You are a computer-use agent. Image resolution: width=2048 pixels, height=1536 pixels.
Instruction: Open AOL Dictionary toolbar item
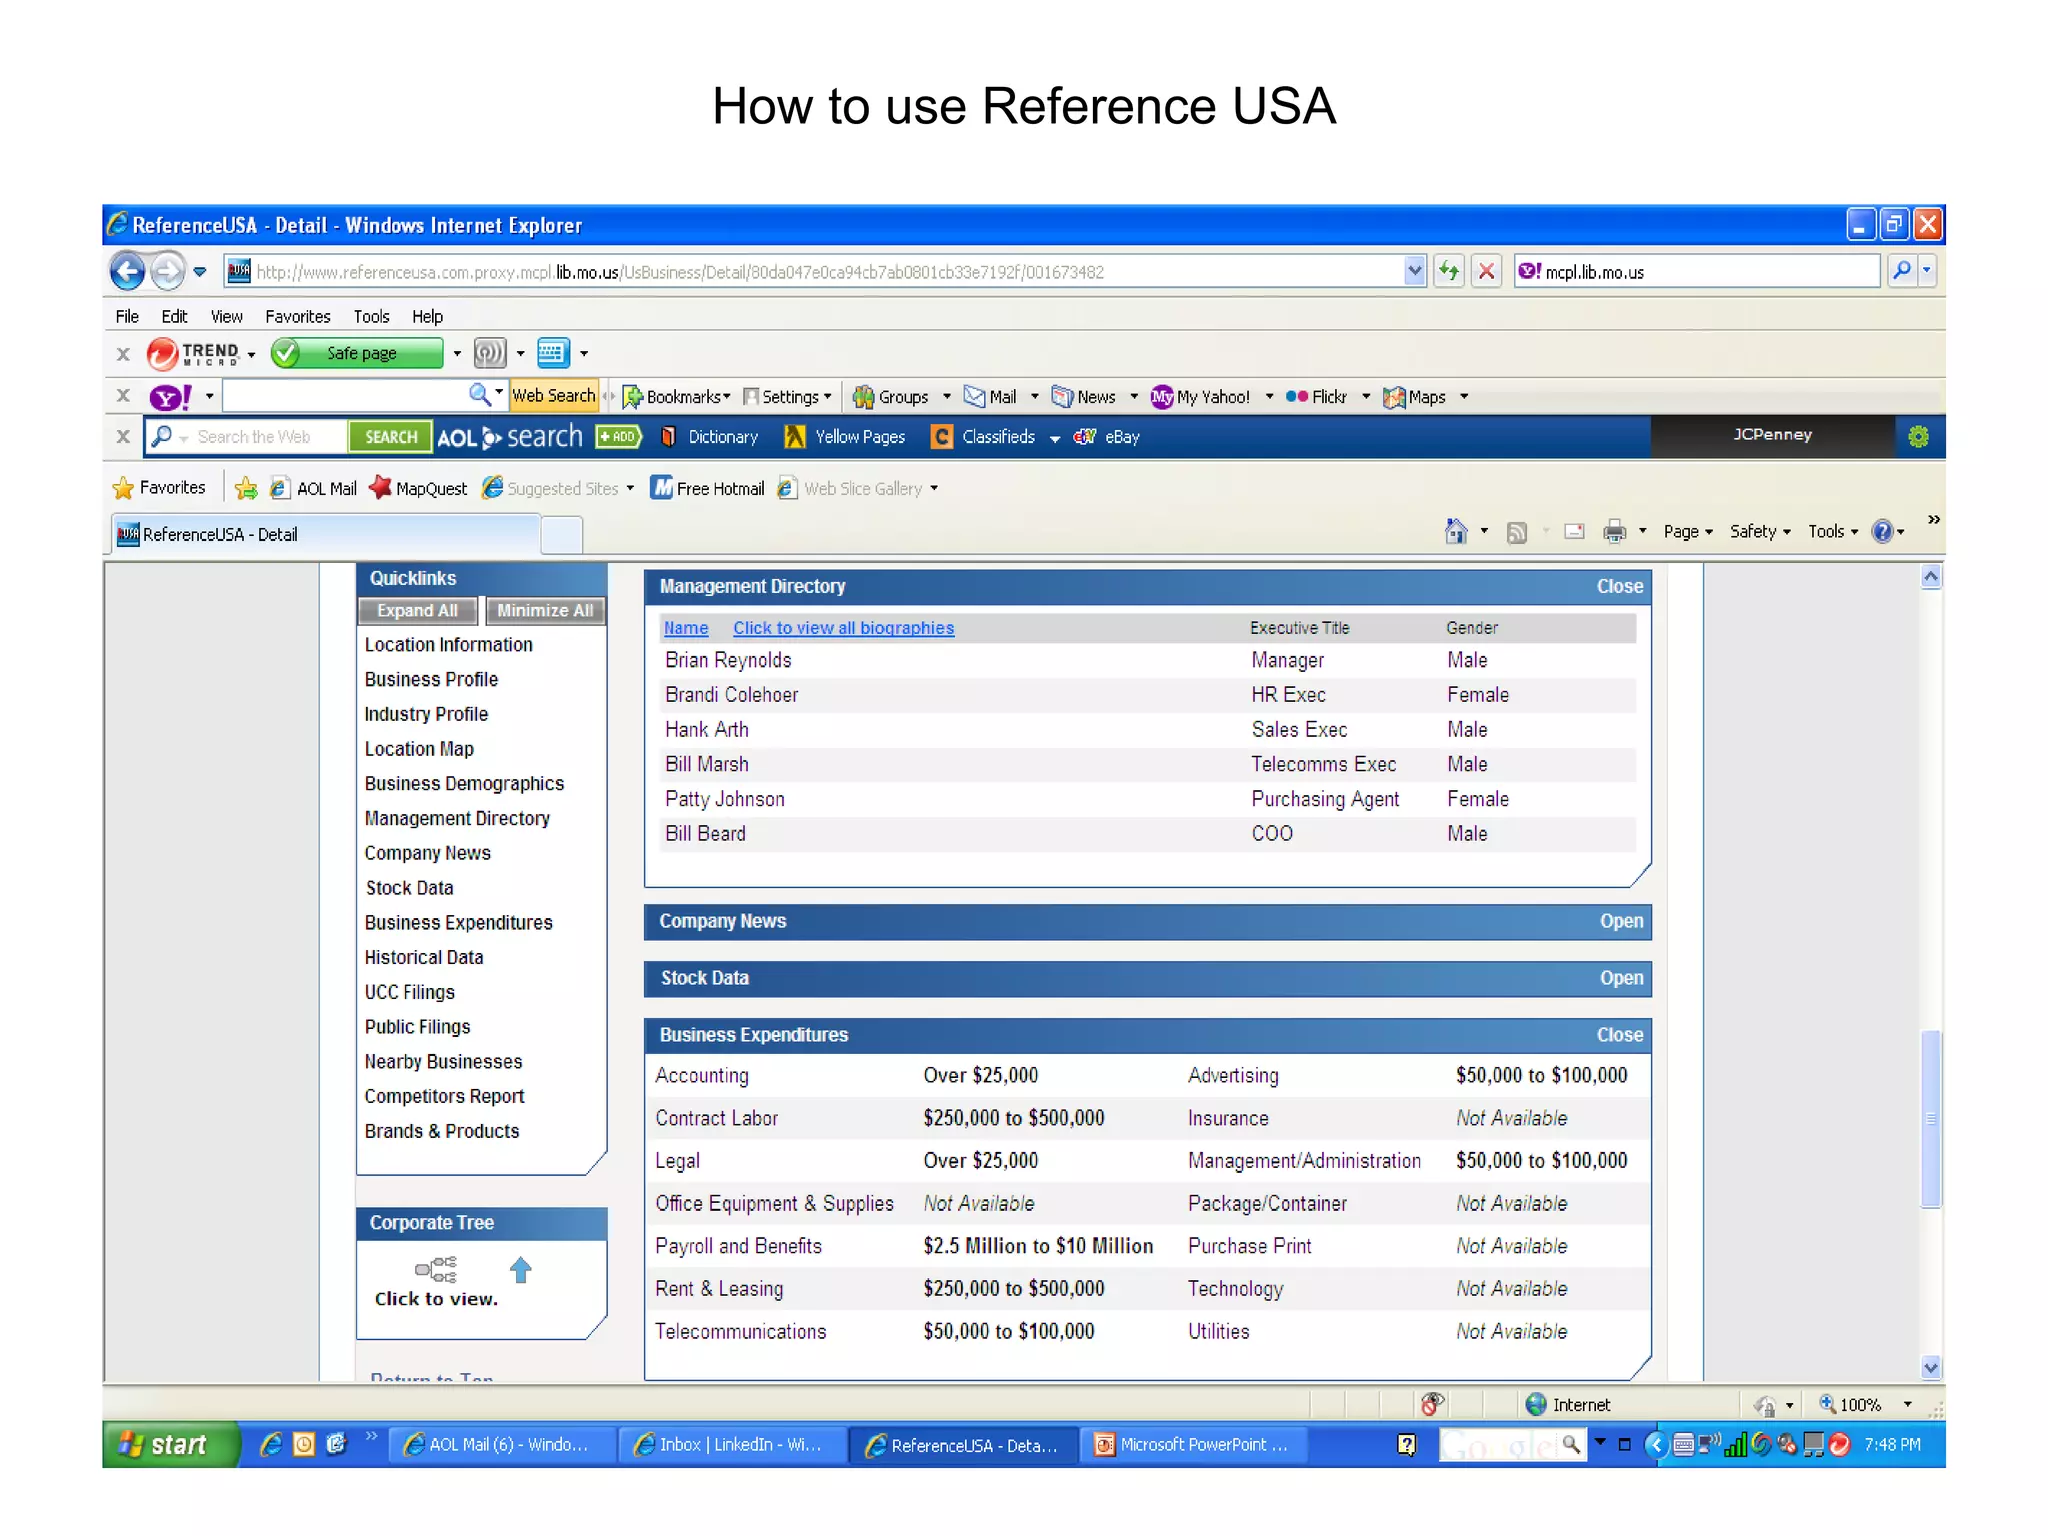pyautogui.click(x=710, y=437)
